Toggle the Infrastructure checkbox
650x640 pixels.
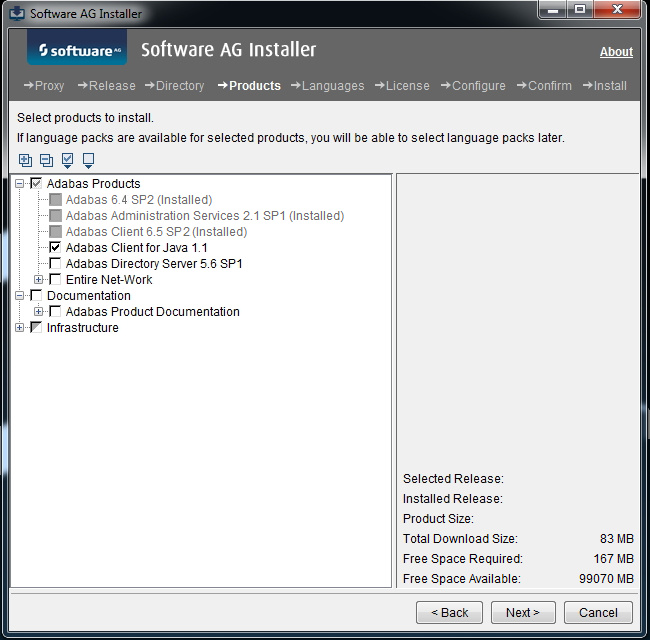[36, 328]
